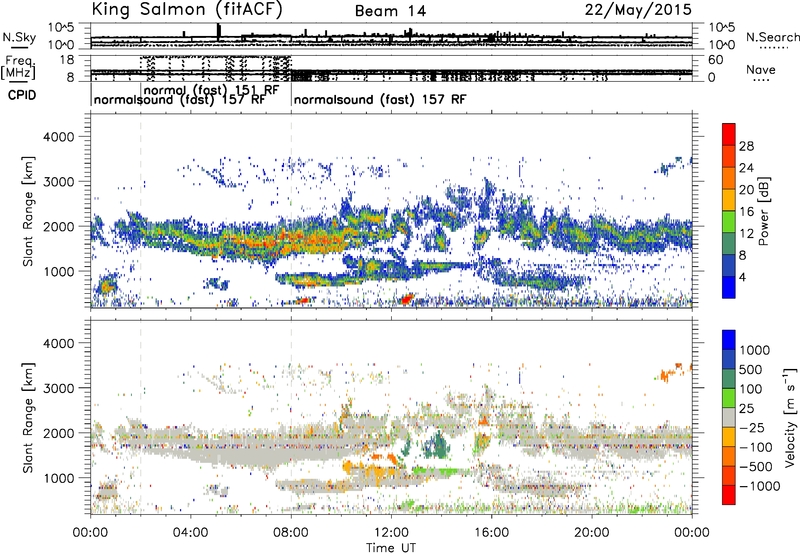Click the red top of the power colorbar
The width and height of the screenshot is (800, 554).
(x=729, y=134)
